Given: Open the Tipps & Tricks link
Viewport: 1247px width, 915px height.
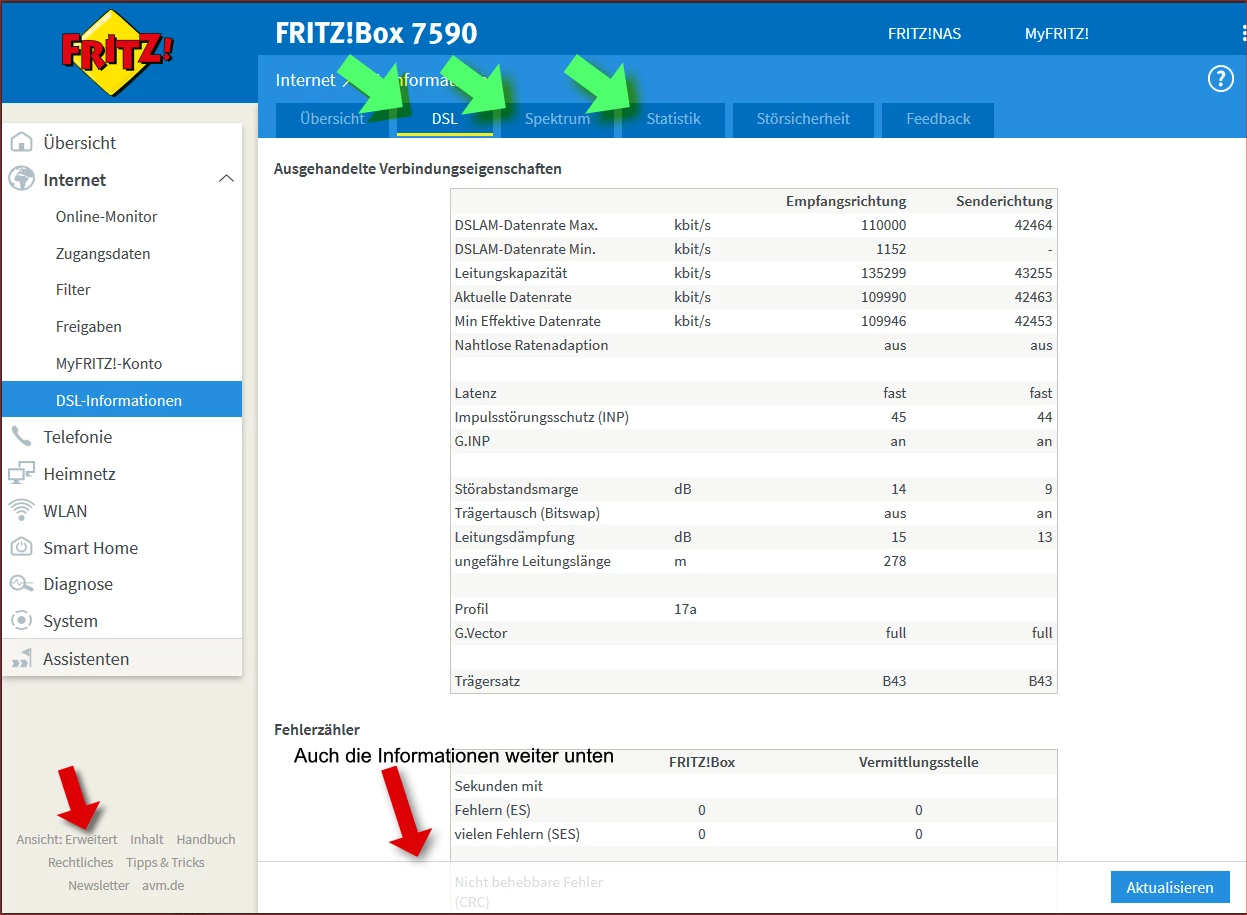Looking at the screenshot, I should tap(165, 862).
